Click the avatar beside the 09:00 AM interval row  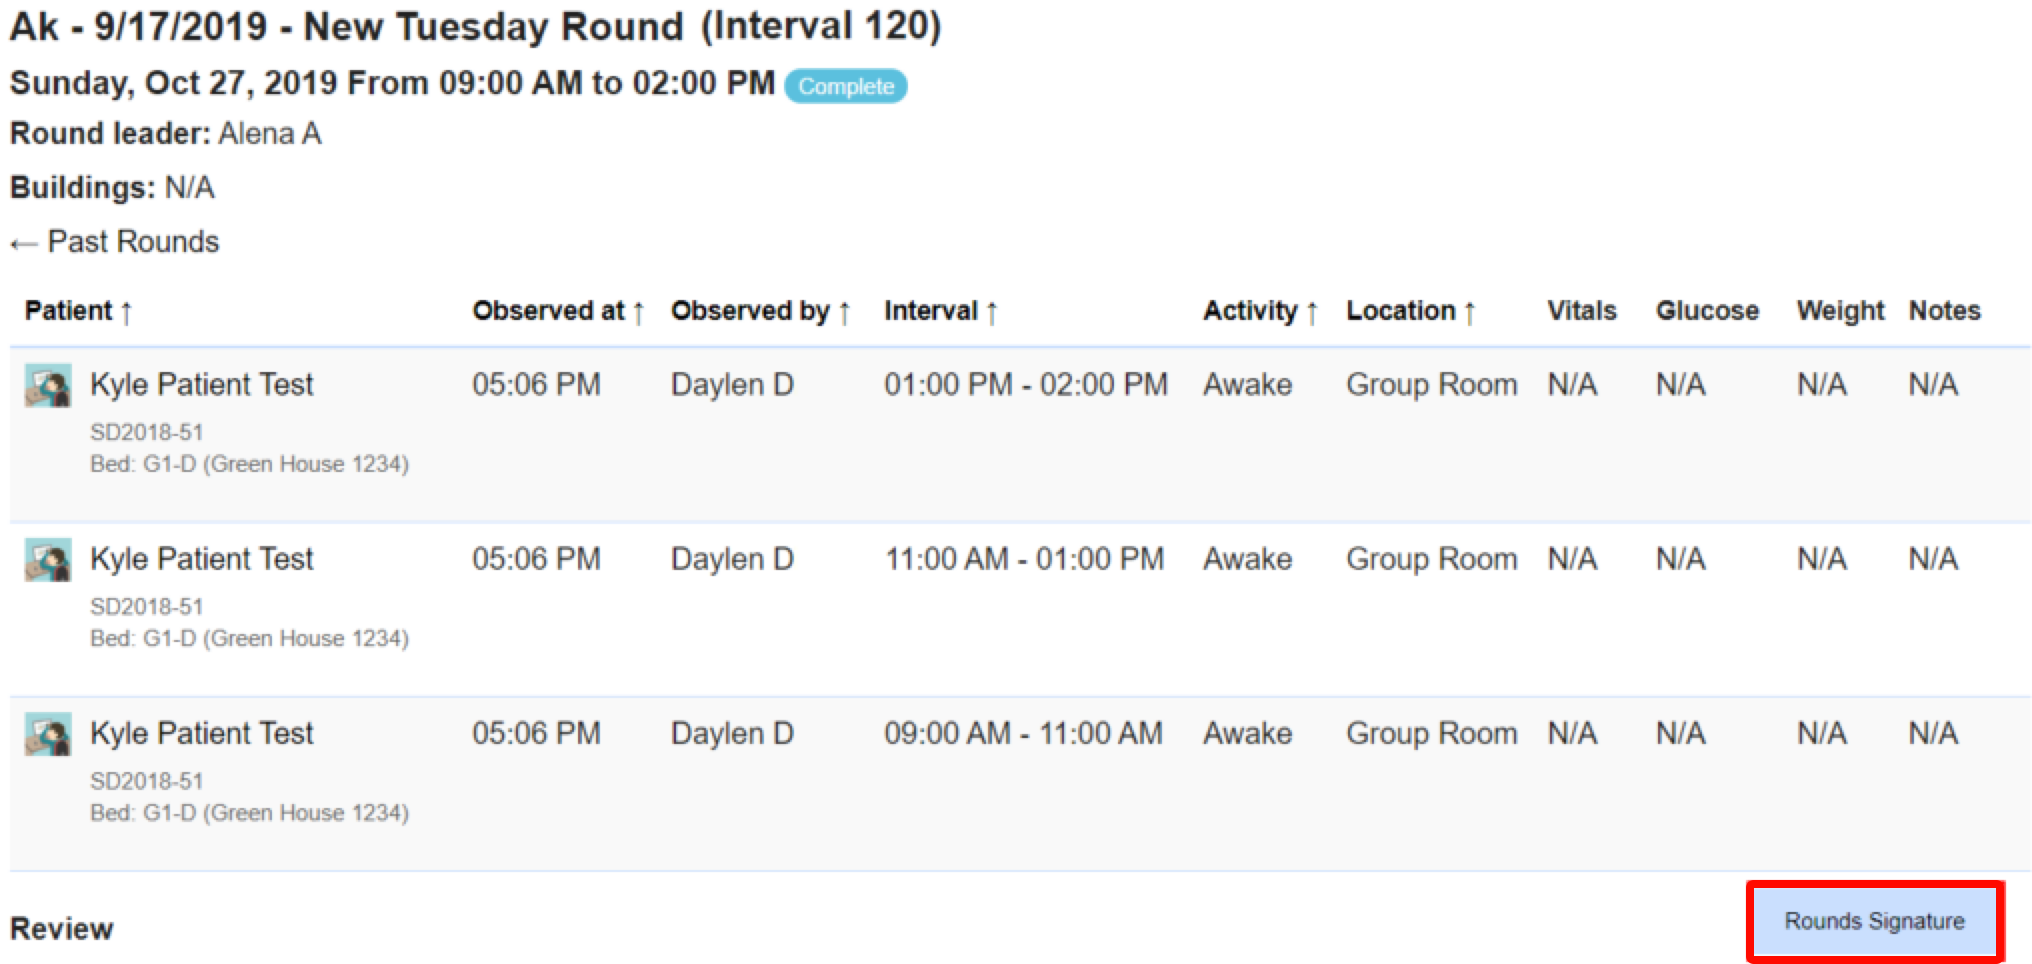pyautogui.click(x=50, y=732)
